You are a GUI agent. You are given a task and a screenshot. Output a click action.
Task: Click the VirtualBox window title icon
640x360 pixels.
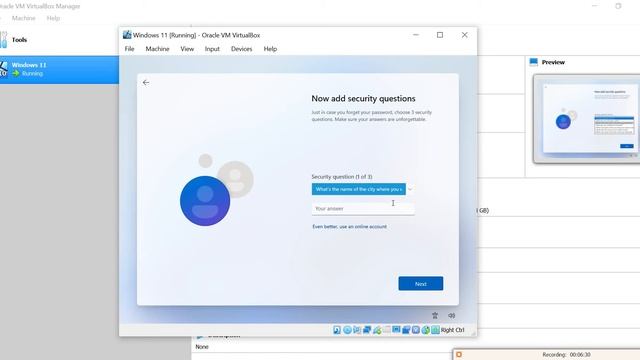(x=127, y=35)
